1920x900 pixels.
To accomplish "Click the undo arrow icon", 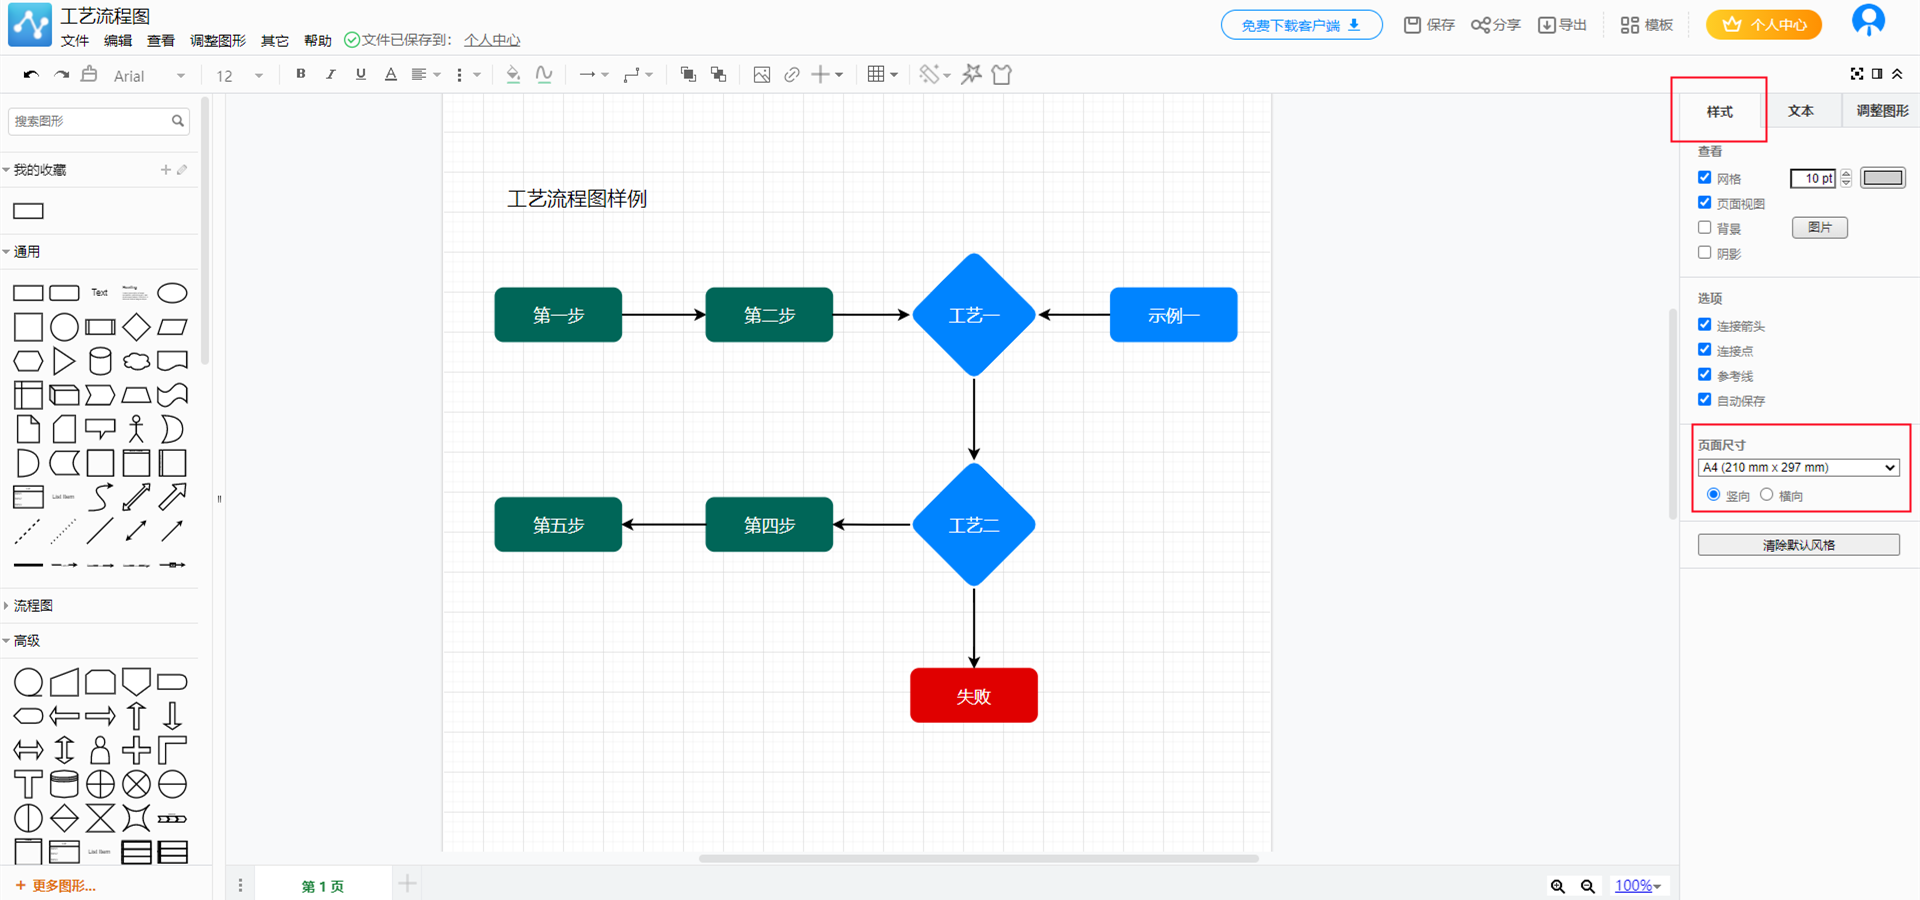I will pos(31,75).
